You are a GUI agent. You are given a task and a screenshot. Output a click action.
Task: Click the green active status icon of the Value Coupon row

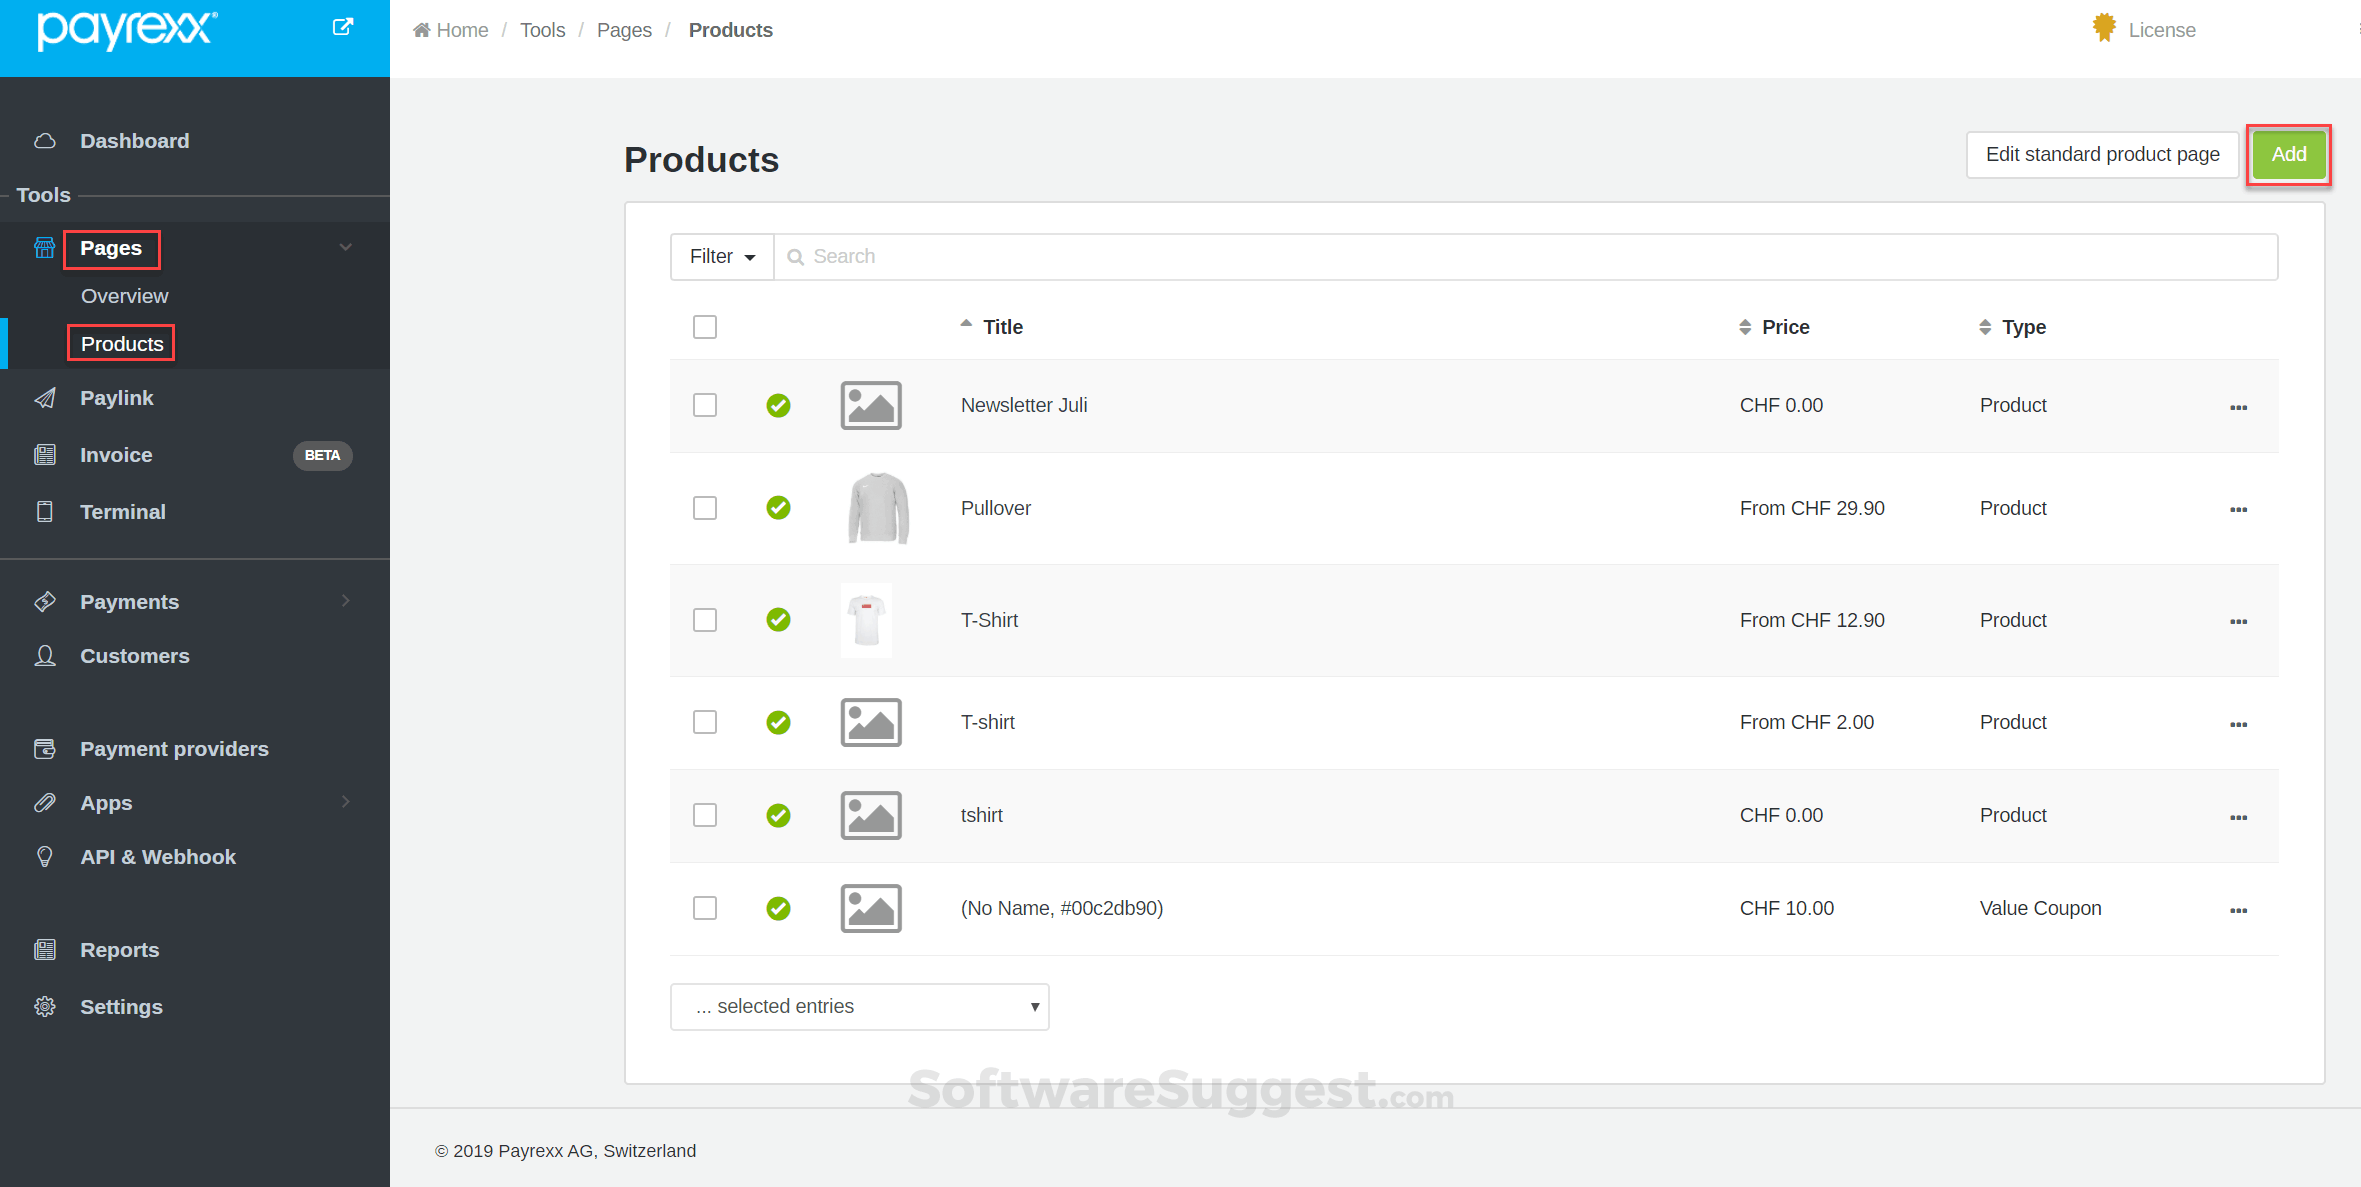point(778,908)
